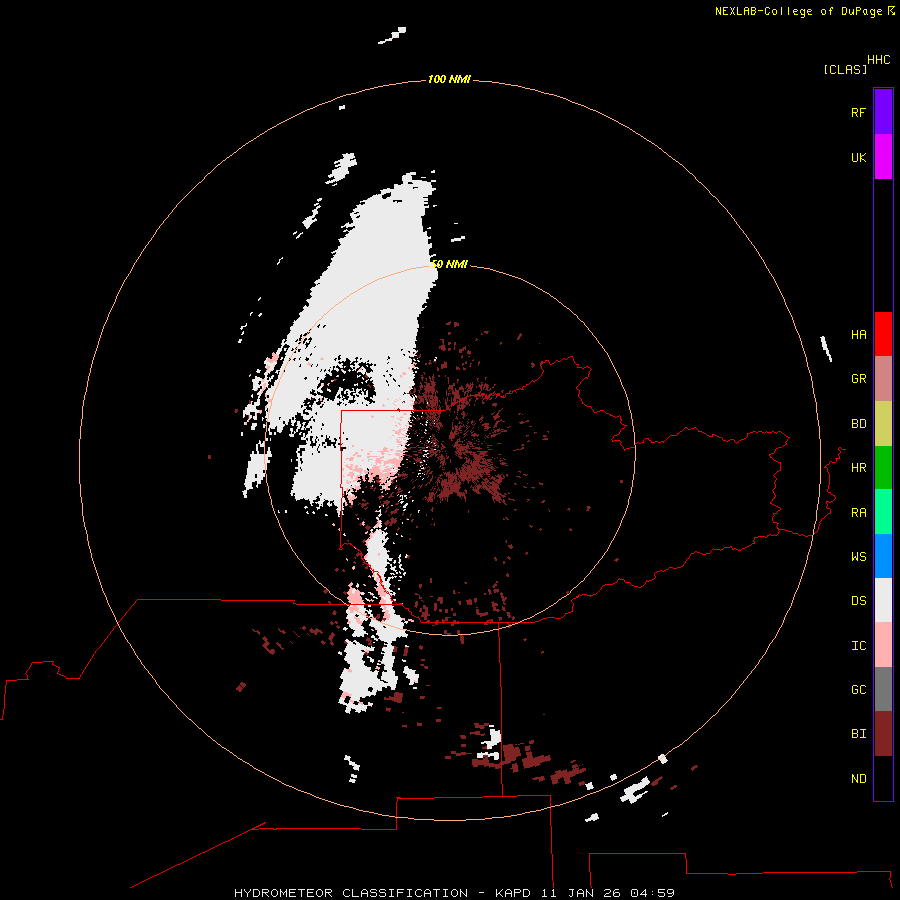Click the RF legend label
The image size is (900, 900).
point(858,112)
